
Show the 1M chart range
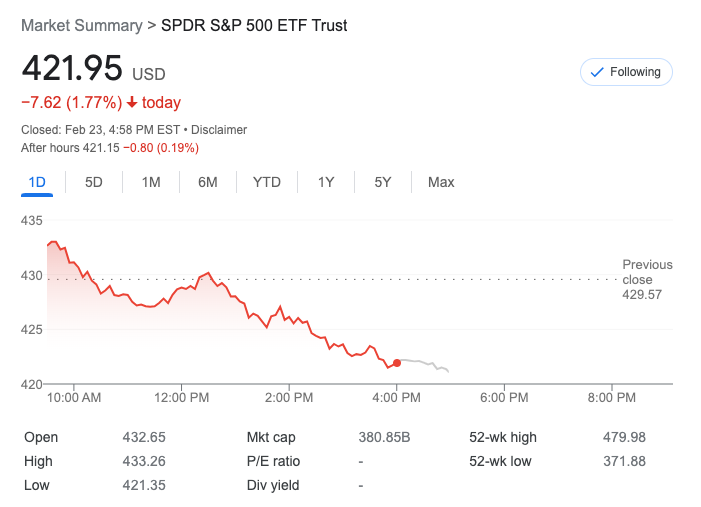pyautogui.click(x=151, y=182)
